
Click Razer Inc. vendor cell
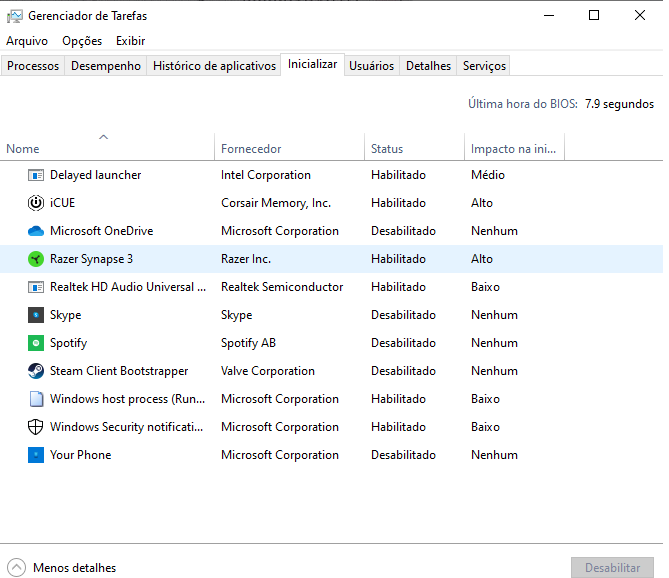(246, 259)
